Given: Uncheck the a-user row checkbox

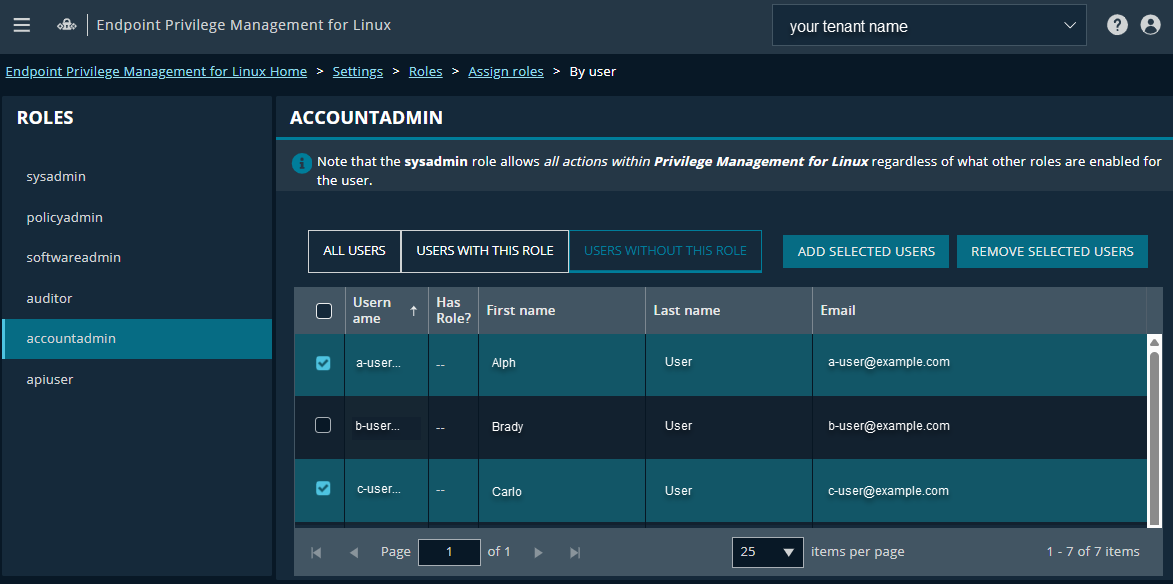Looking at the screenshot, I should [x=323, y=363].
